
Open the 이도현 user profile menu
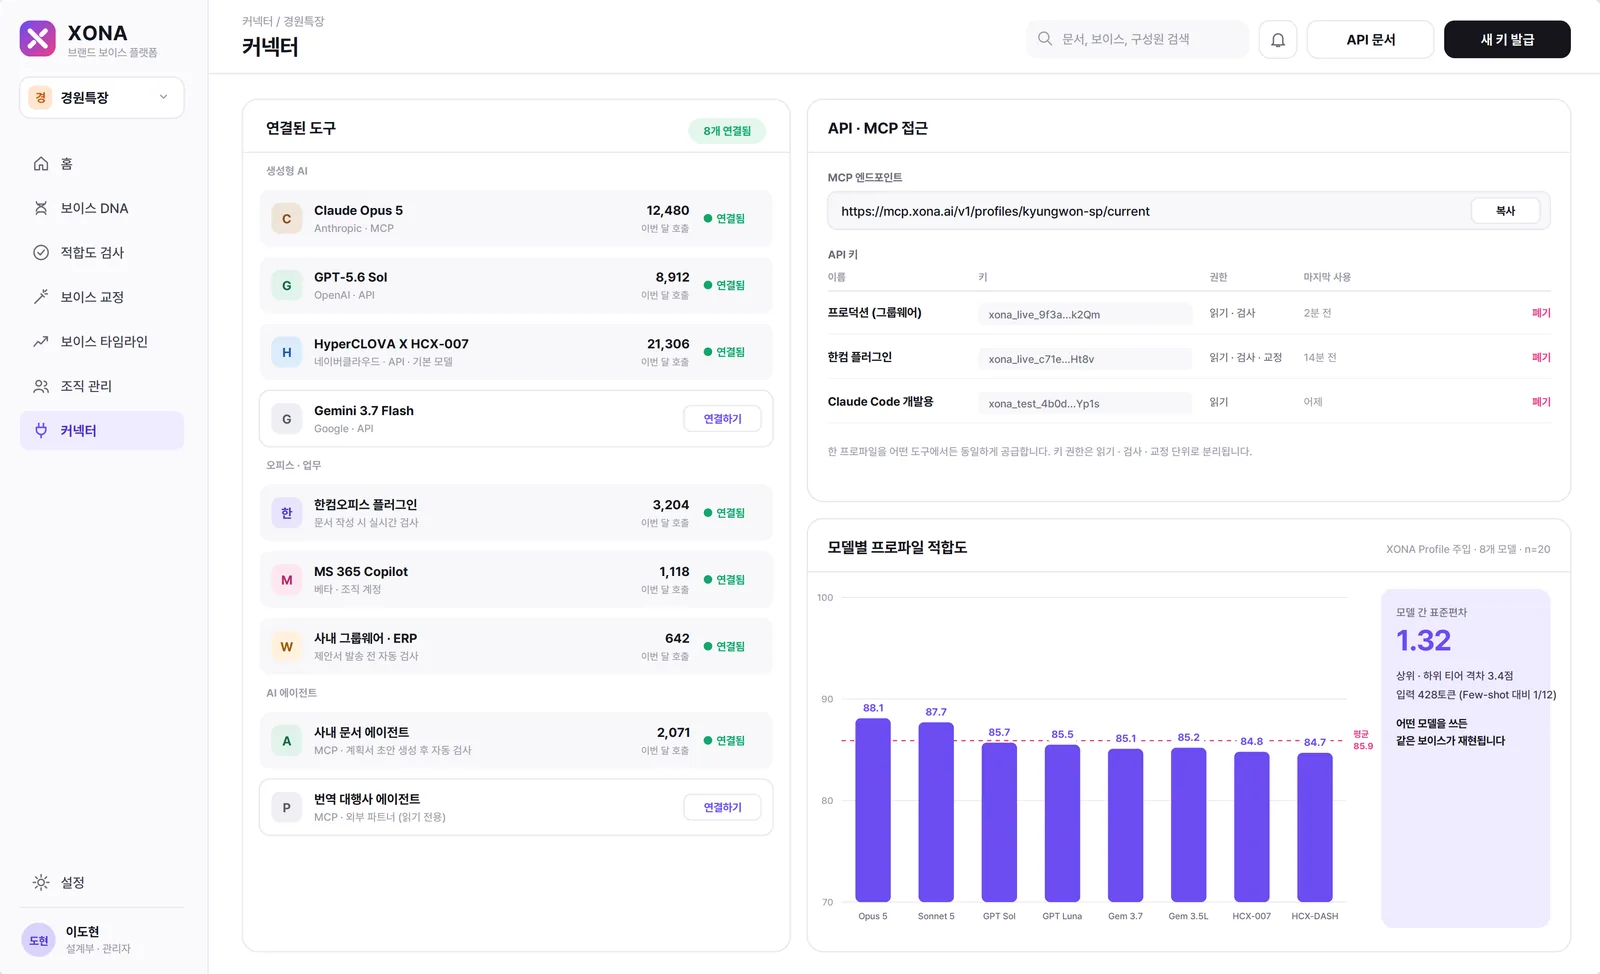tap(102, 939)
